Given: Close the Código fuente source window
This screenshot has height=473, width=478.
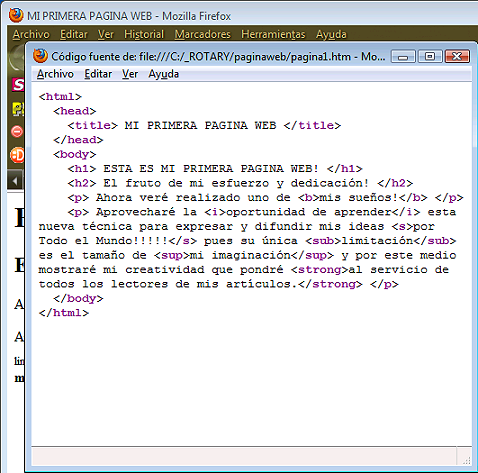Looking at the screenshot, I should pyautogui.click(x=457, y=56).
